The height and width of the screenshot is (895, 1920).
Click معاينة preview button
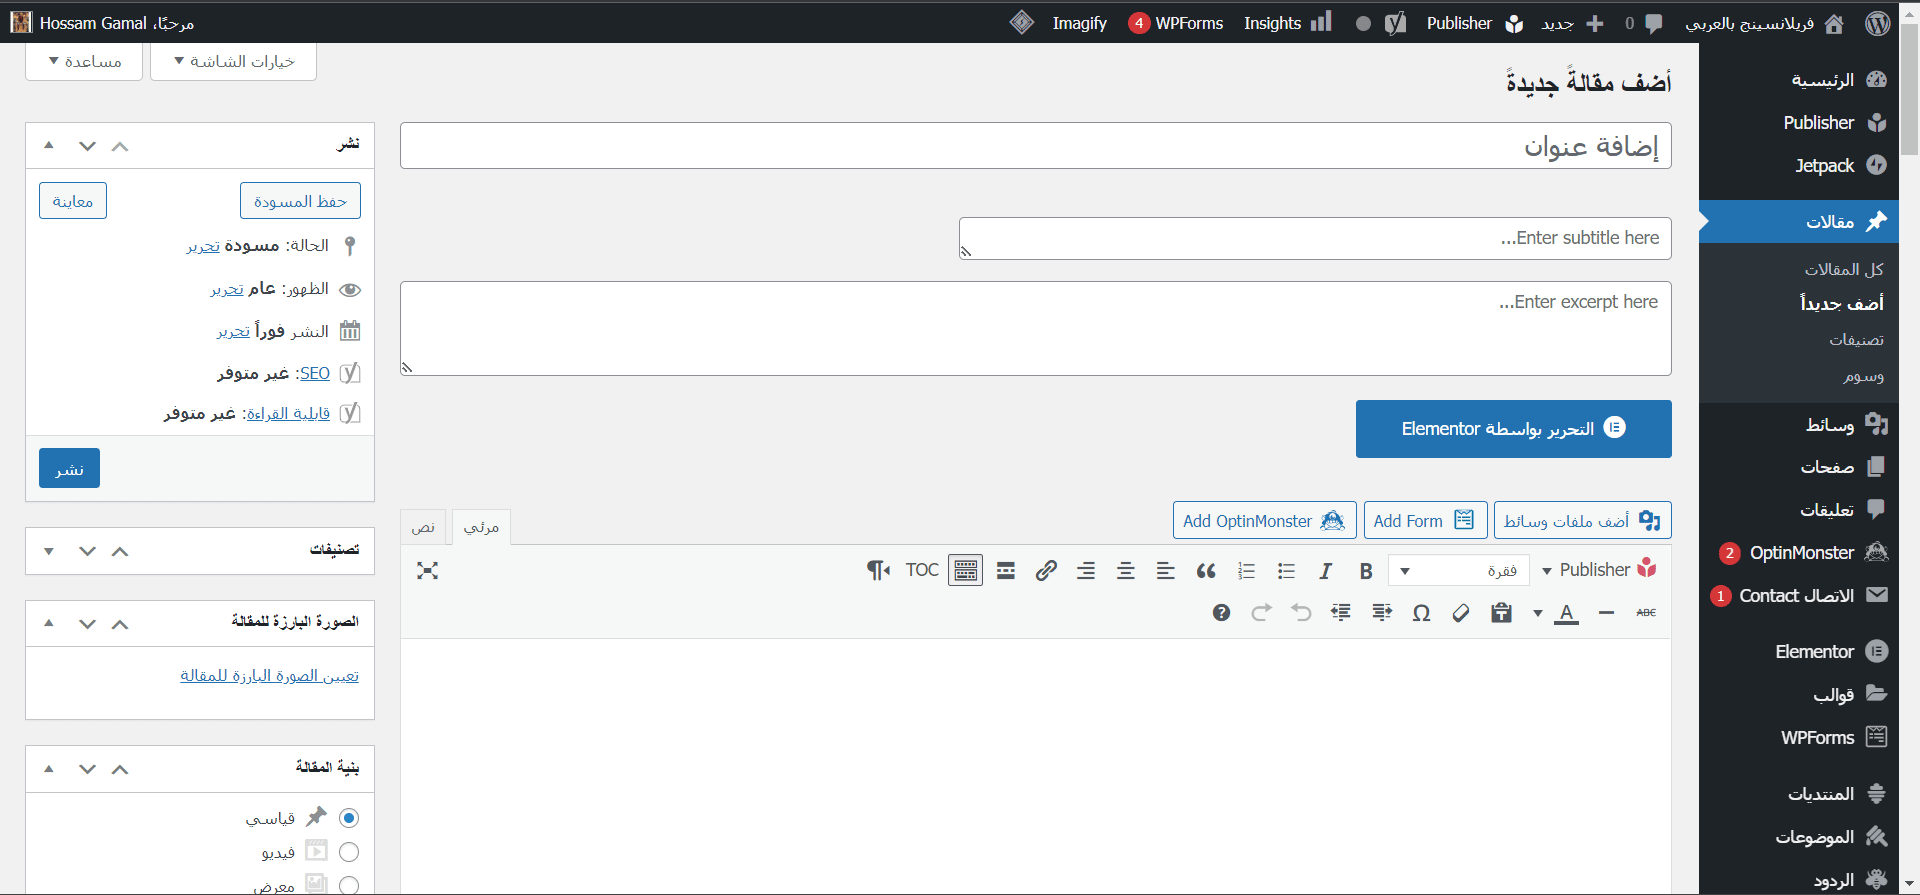coord(73,201)
